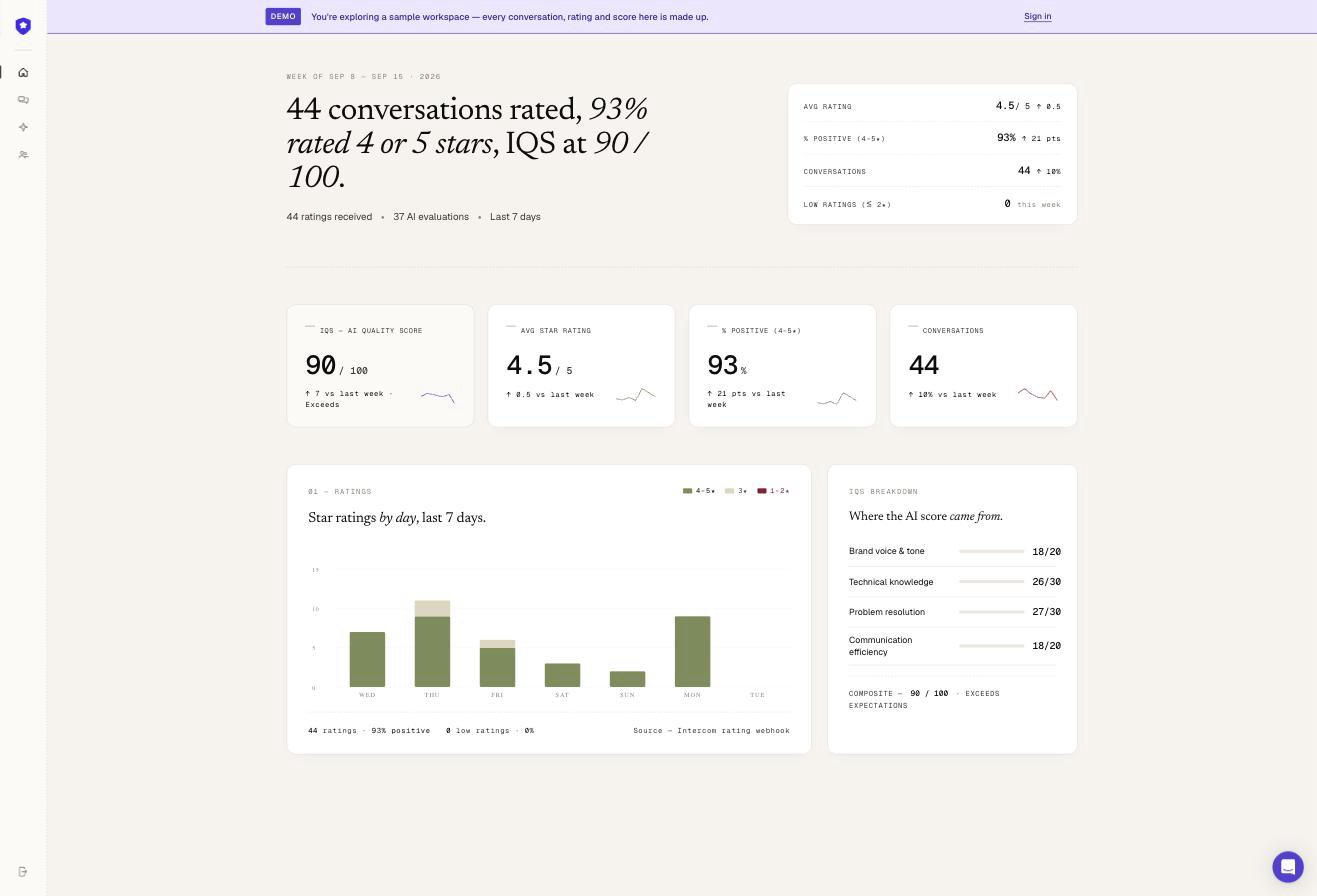Open the IQS AI Quality Score card
Image resolution: width=1317 pixels, height=896 pixels.
(380, 366)
